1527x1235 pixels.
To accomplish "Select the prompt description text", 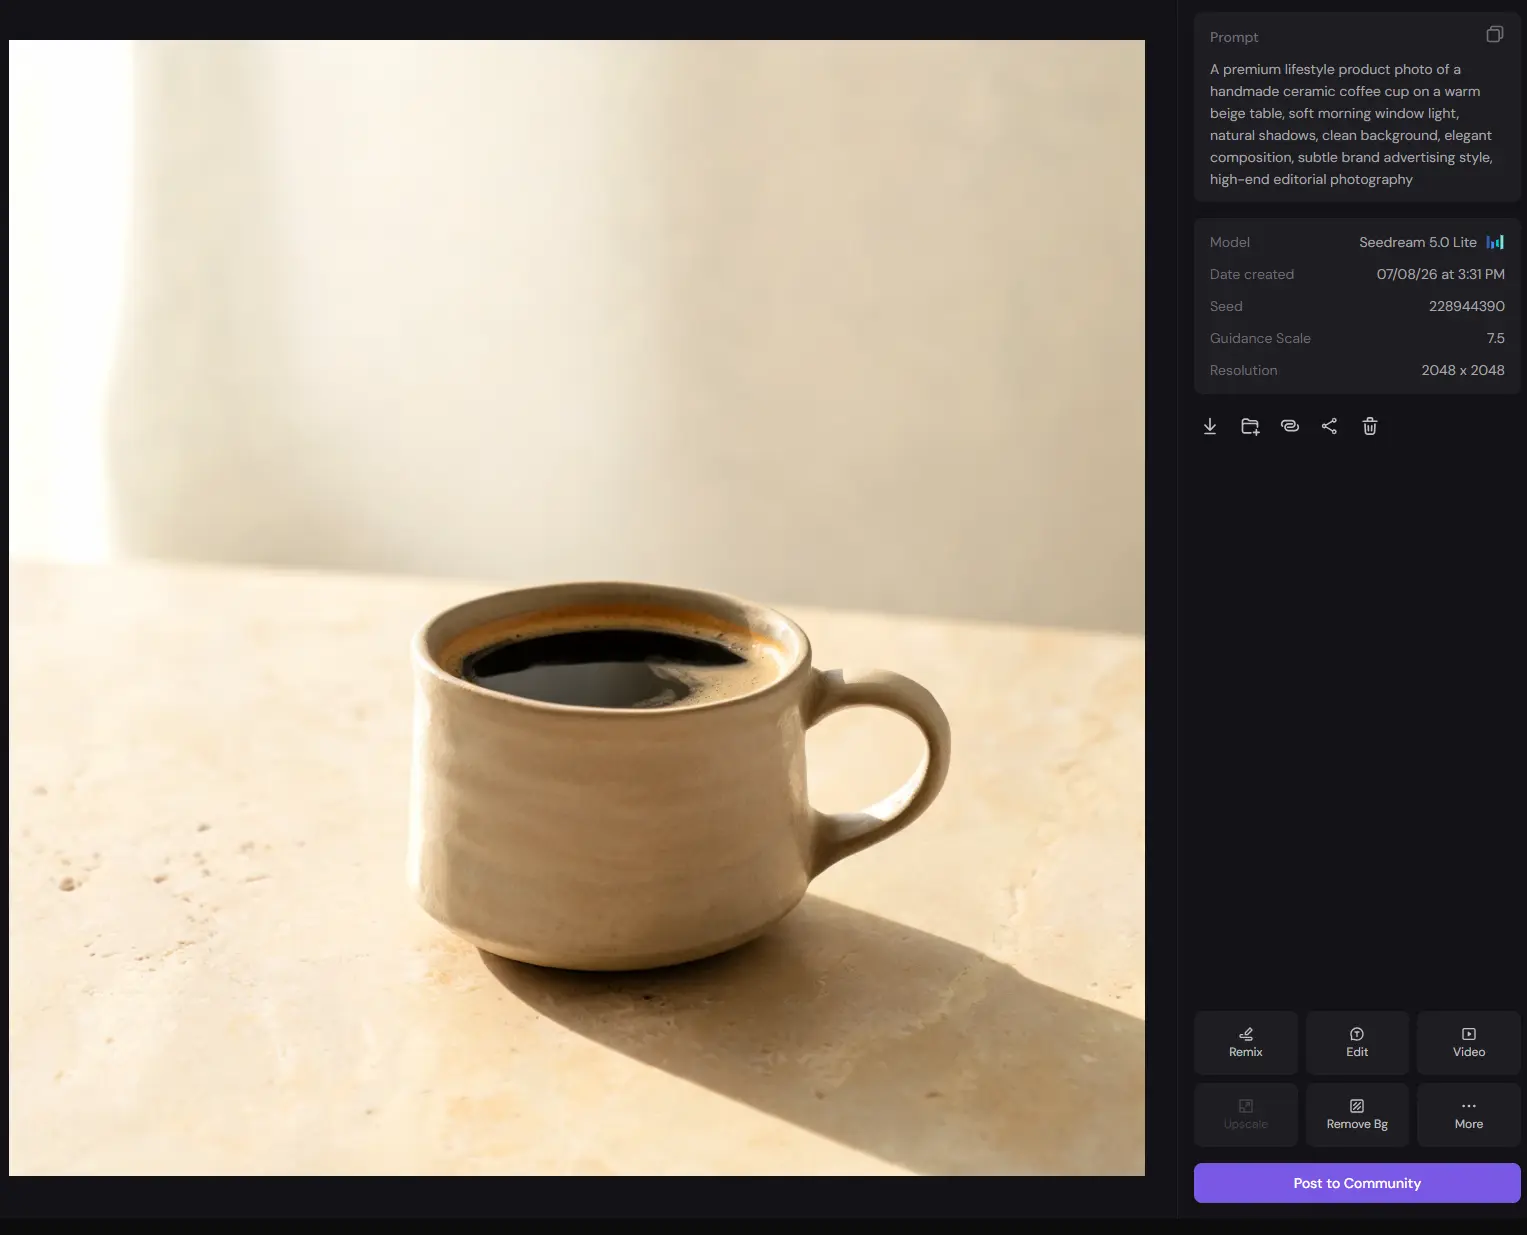I will tap(1351, 124).
